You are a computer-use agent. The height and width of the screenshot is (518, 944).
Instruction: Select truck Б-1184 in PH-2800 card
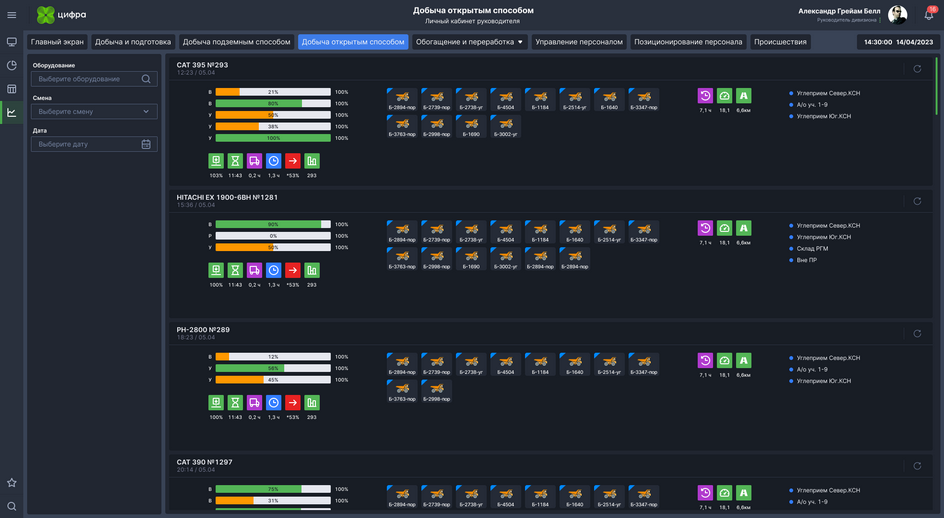coord(541,364)
